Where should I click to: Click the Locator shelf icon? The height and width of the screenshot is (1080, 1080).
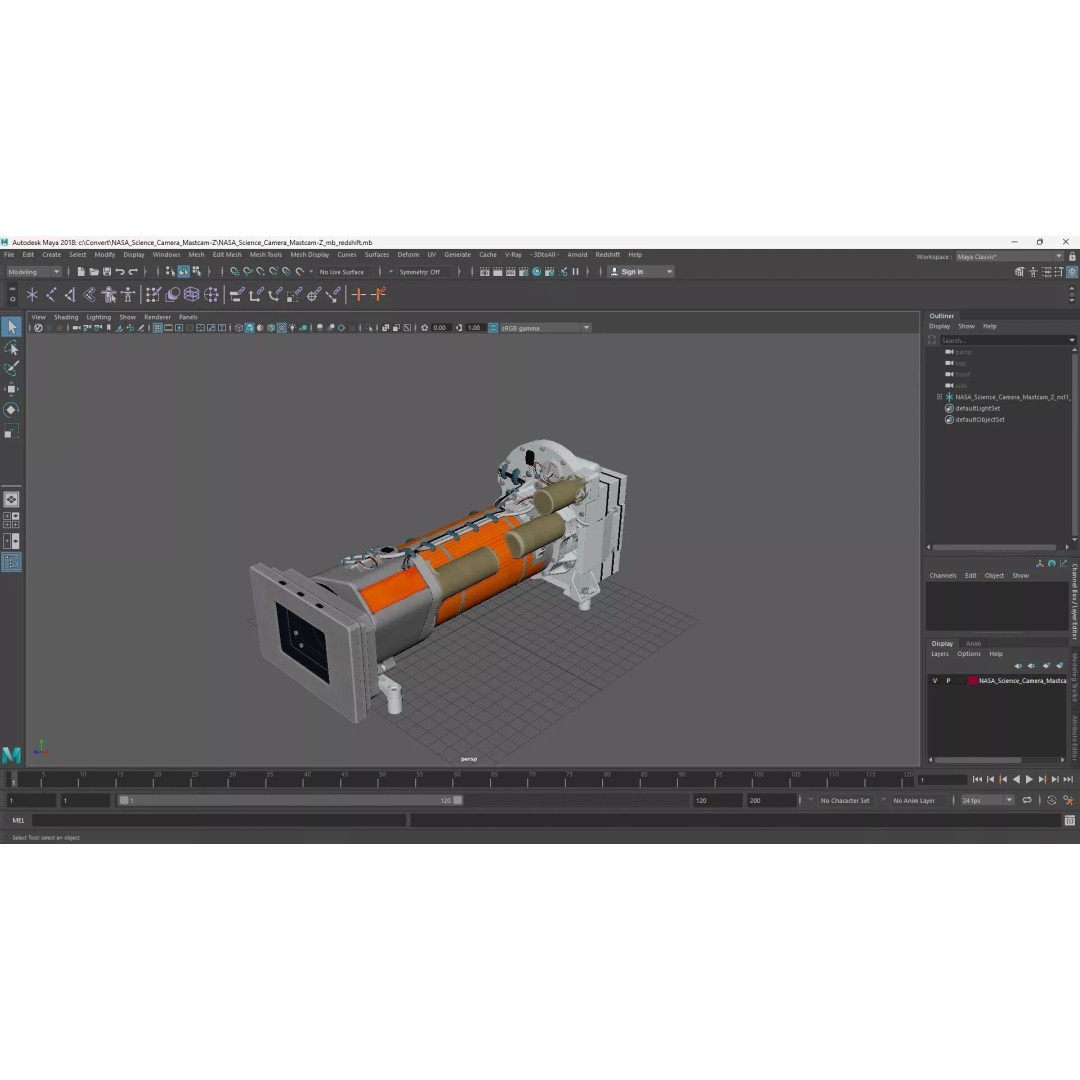(32, 295)
